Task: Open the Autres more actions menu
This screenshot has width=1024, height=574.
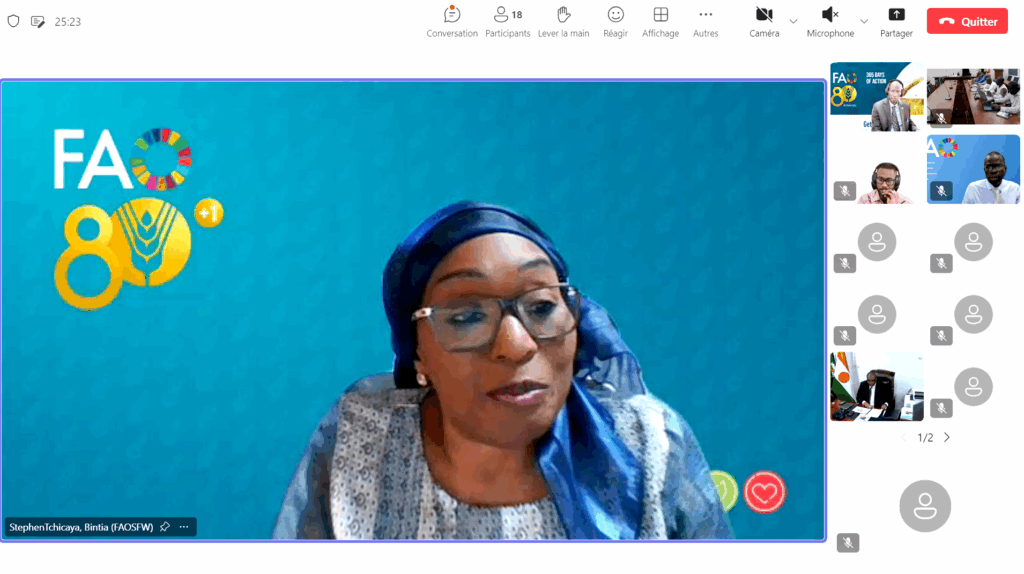Action: pos(706,21)
